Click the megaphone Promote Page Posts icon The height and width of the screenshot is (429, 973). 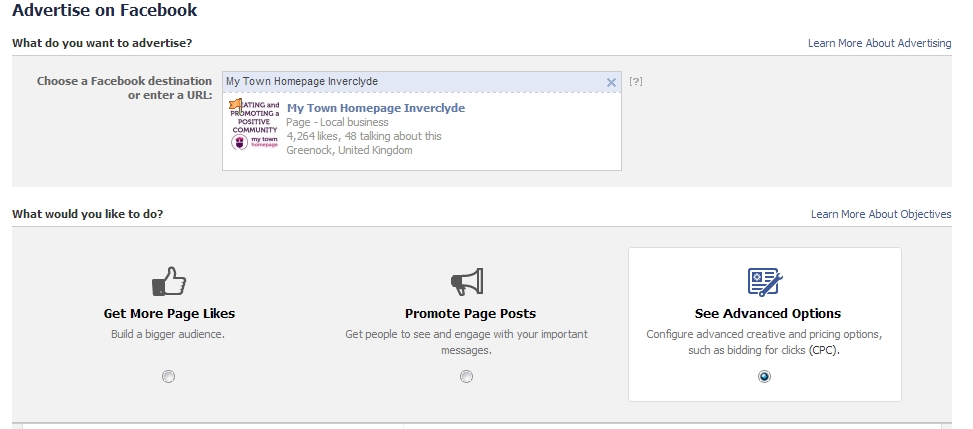point(467,281)
